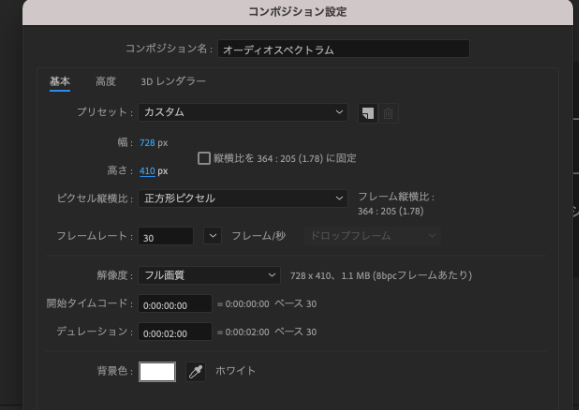This screenshot has width=579, height=410.
Task: Click the 開始タイムコード field
Action: point(175,304)
